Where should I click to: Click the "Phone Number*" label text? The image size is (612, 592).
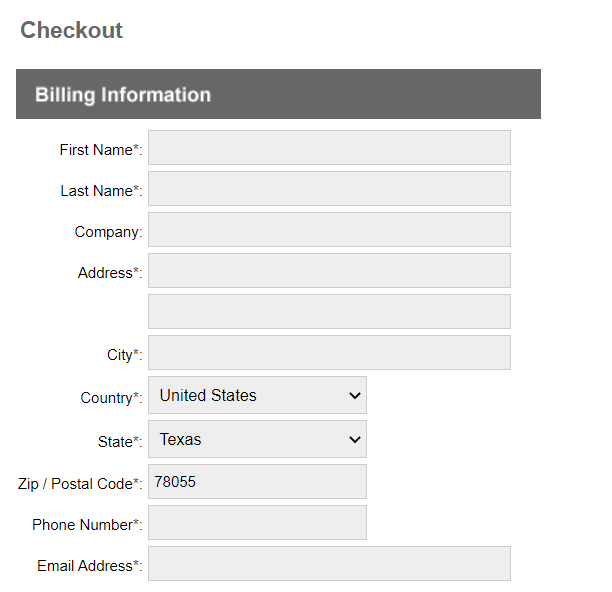coord(86,525)
